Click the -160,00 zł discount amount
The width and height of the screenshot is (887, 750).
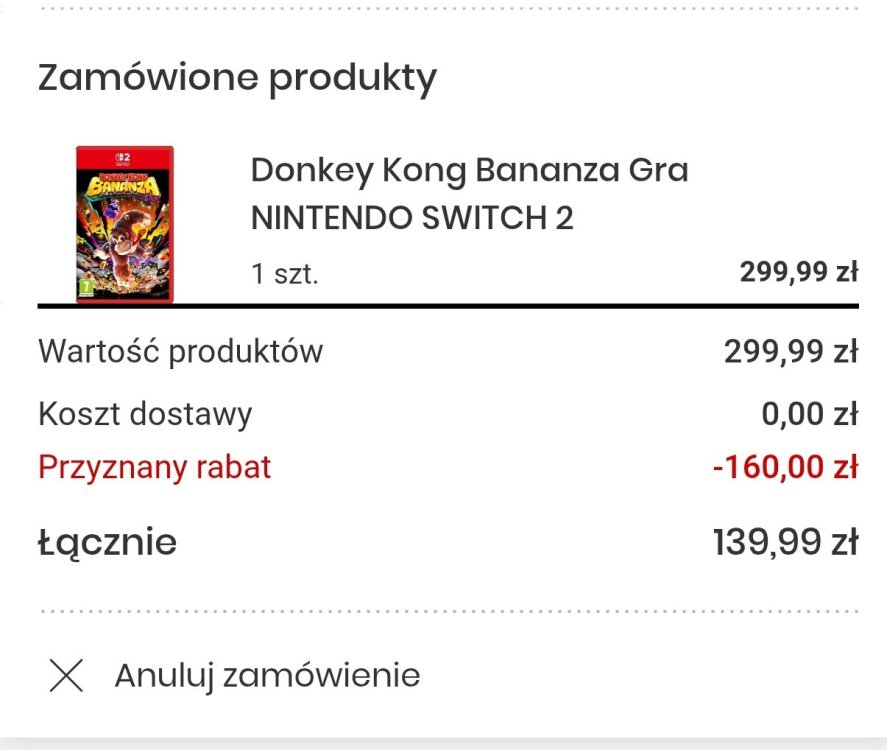[x=785, y=467]
